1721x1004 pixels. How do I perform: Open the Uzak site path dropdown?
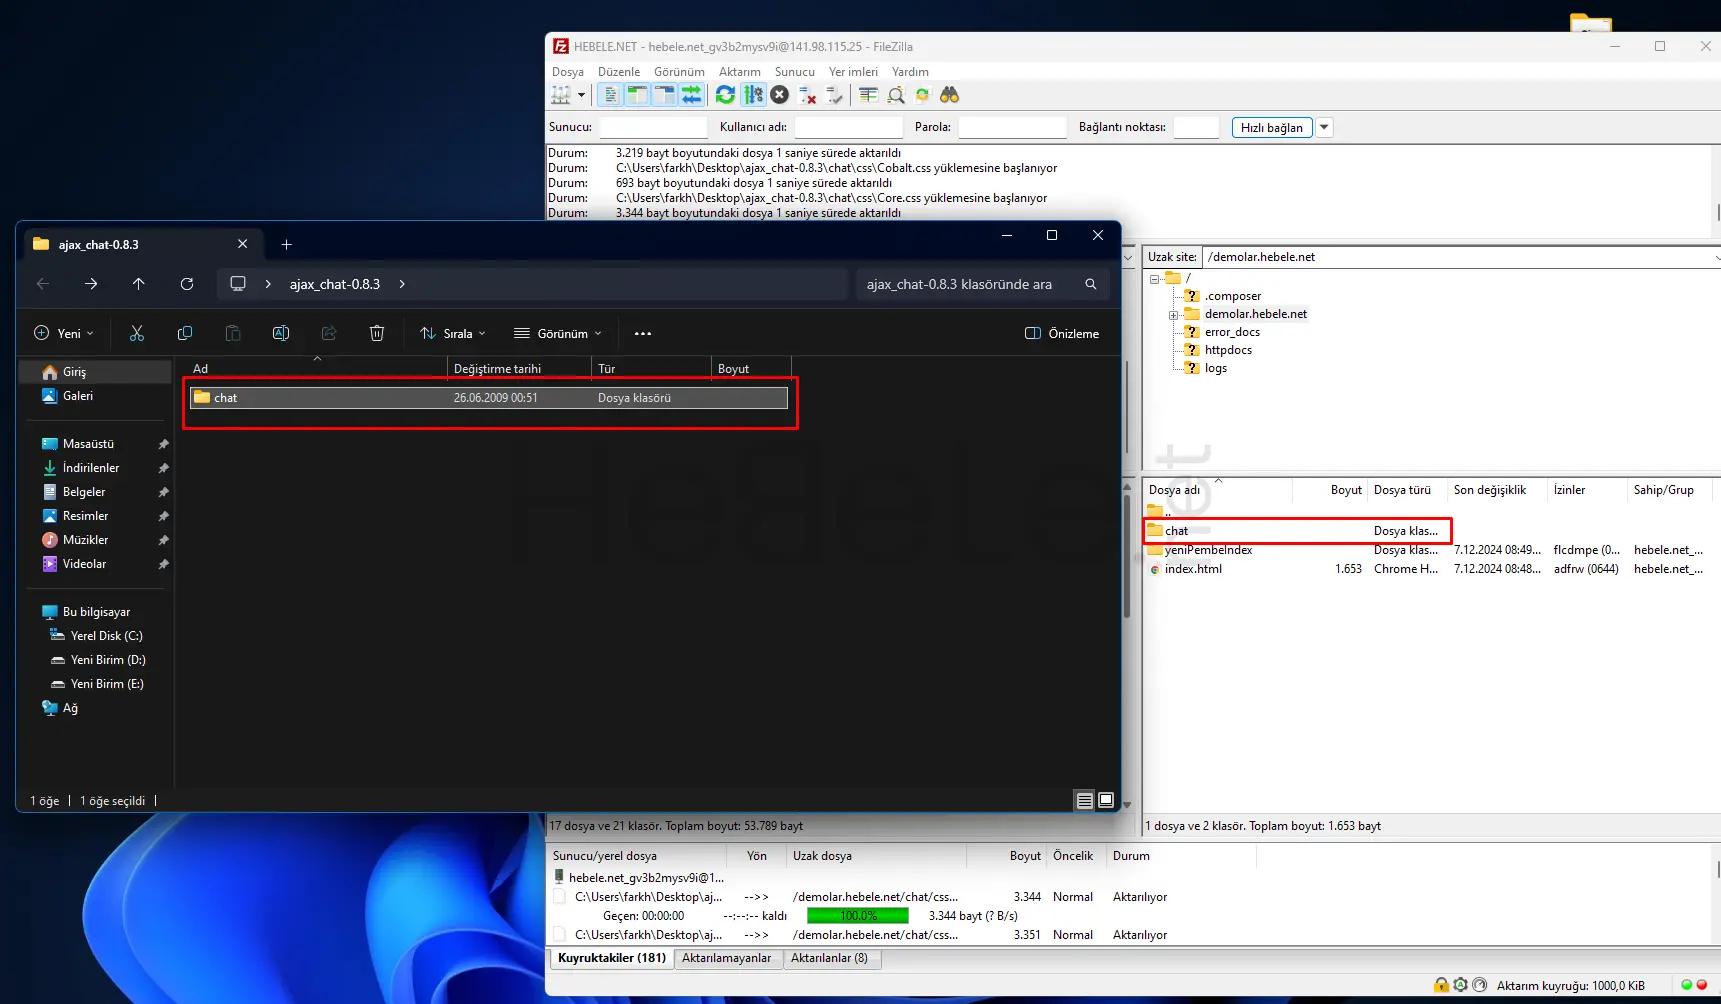click(x=1717, y=257)
